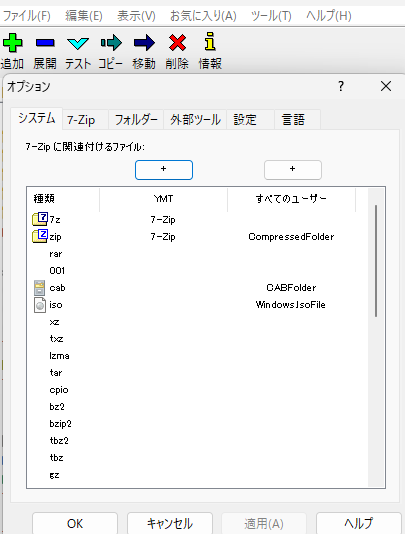Open the お気に入り(A) menu
This screenshot has width=405, height=534.
click(203, 16)
